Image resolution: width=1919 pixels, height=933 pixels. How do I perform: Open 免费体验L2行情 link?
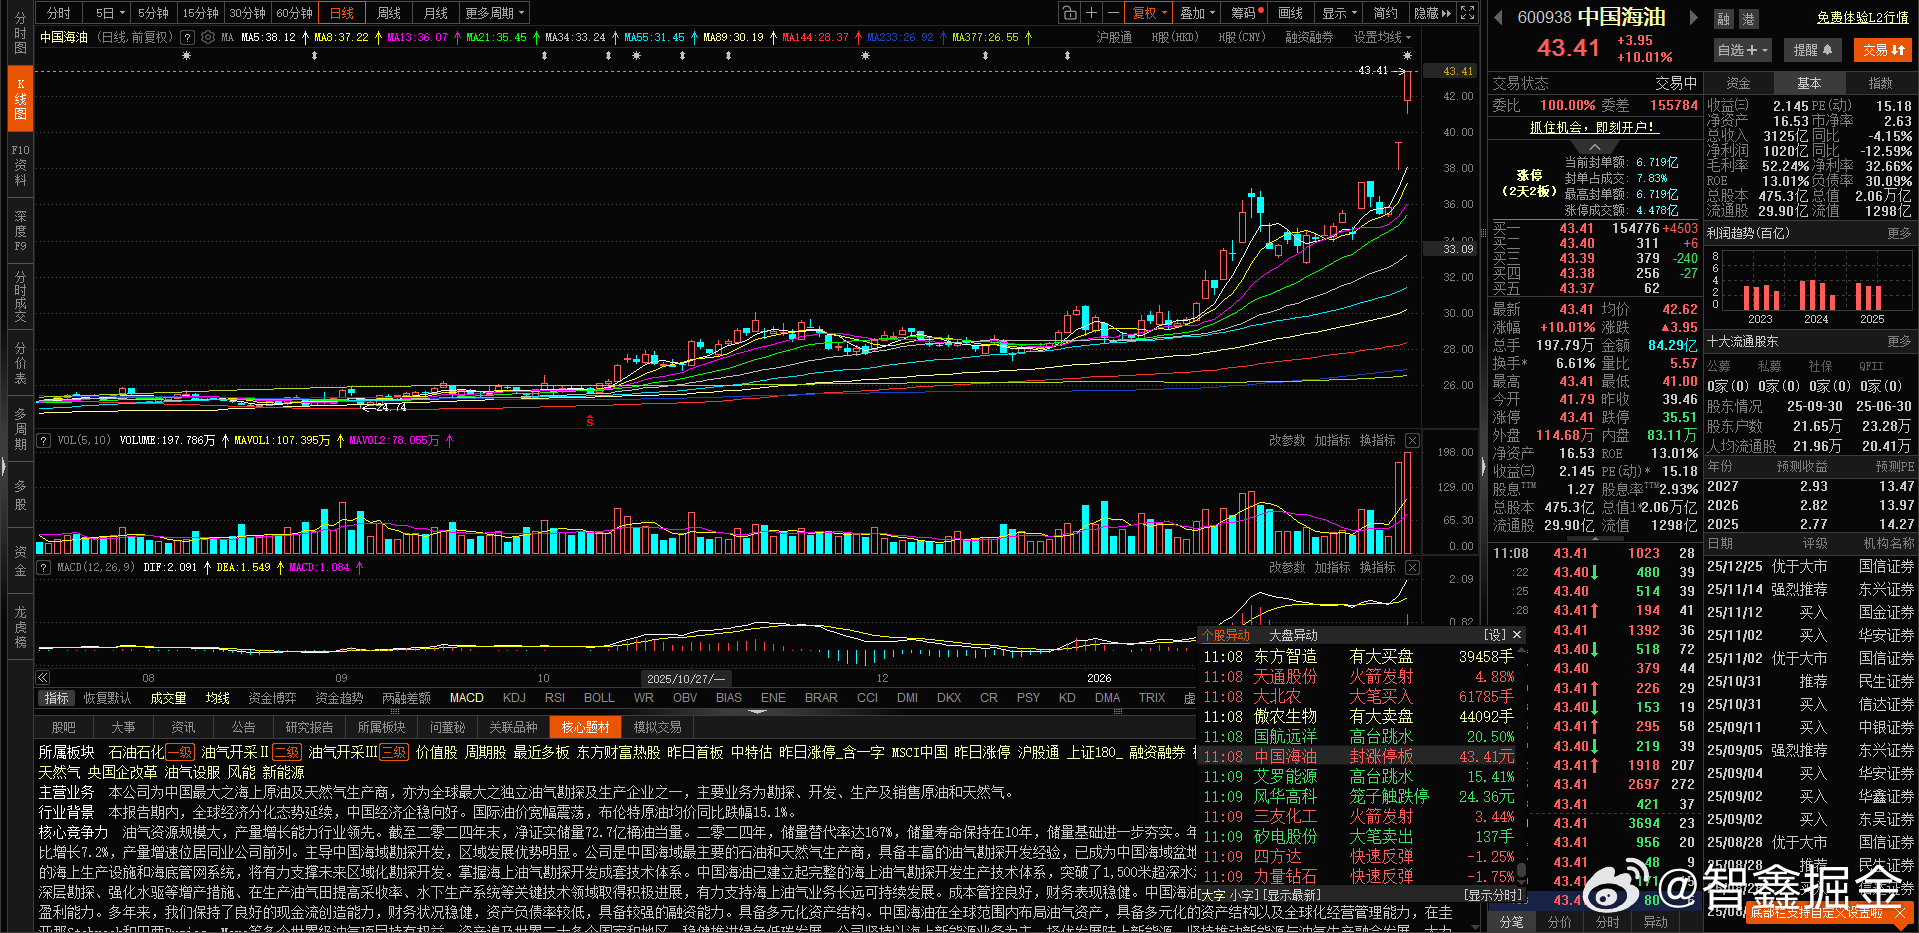[1863, 18]
